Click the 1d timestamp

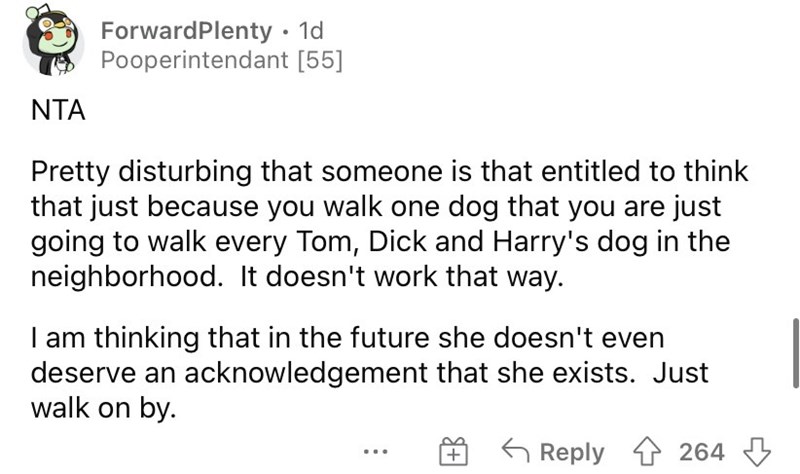coord(311,31)
